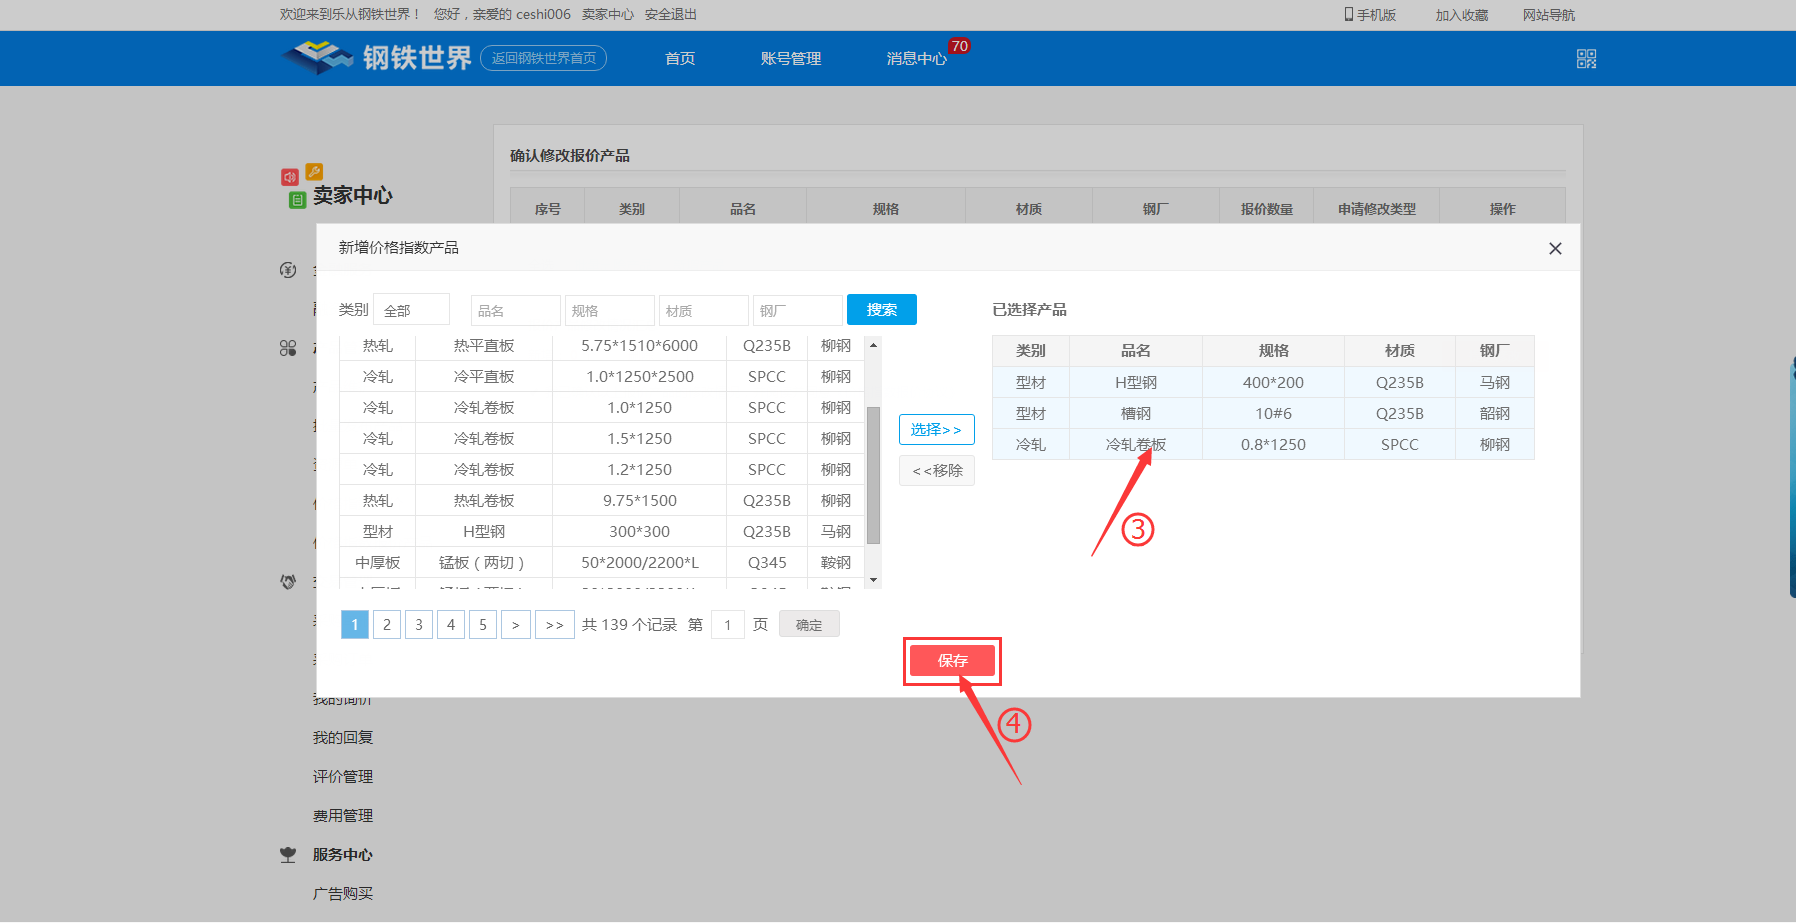Select row 冷轧卷板 1.5*1250
Viewport: 1796px width, 923px height.
point(603,439)
